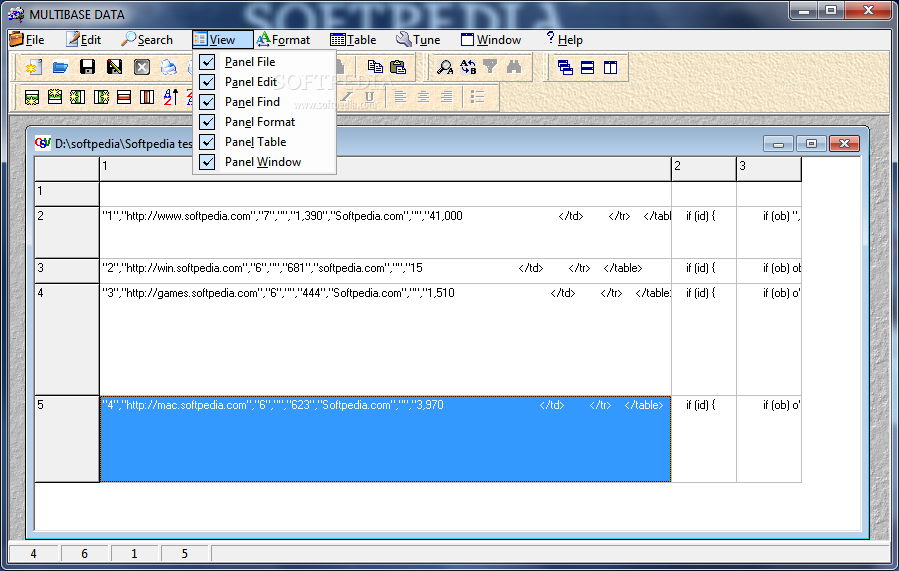899x571 pixels.
Task: Click the bullet list icon
Action: (478, 97)
